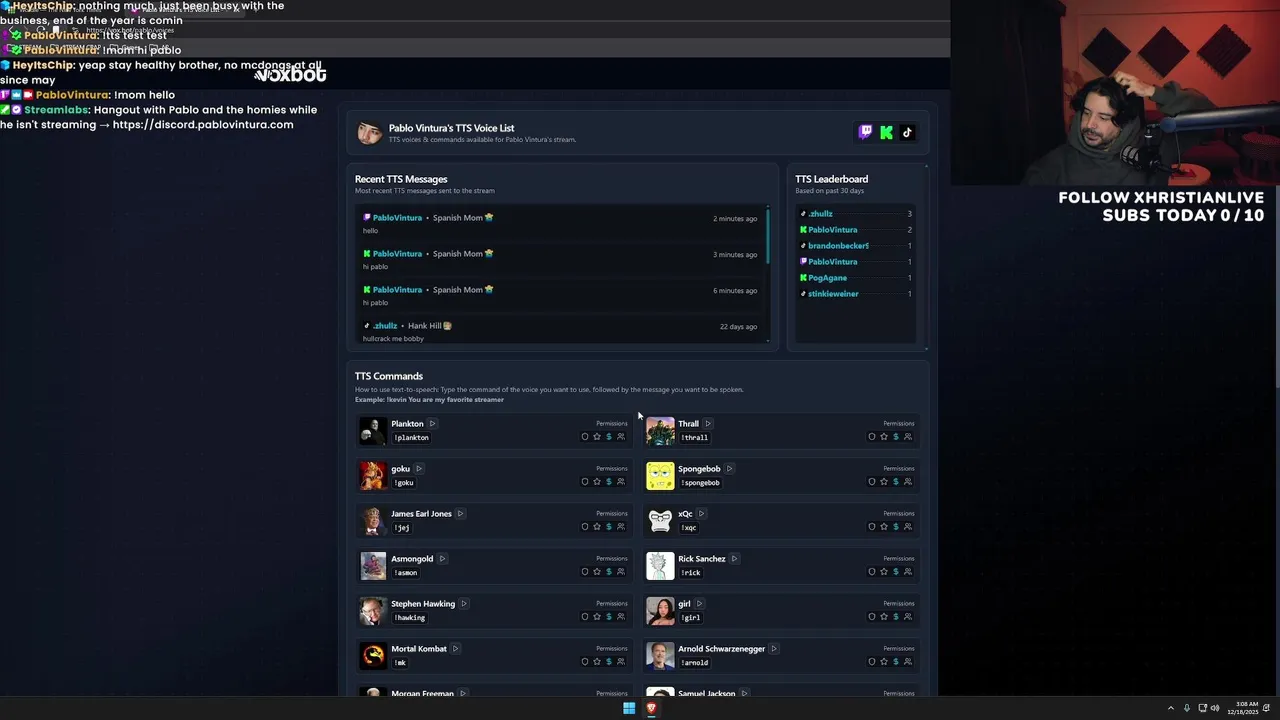Play the Rick Sanchez voice preview
Viewport: 1280px width, 720px height.
pyautogui.click(x=734, y=559)
